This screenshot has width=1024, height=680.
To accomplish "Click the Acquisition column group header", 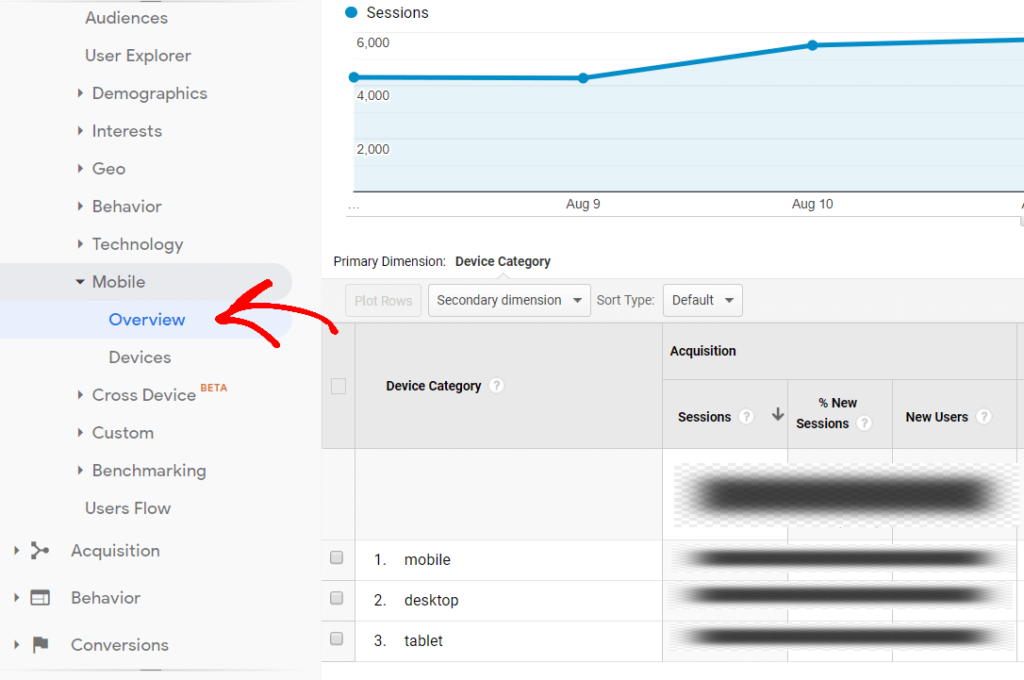I will click(703, 351).
